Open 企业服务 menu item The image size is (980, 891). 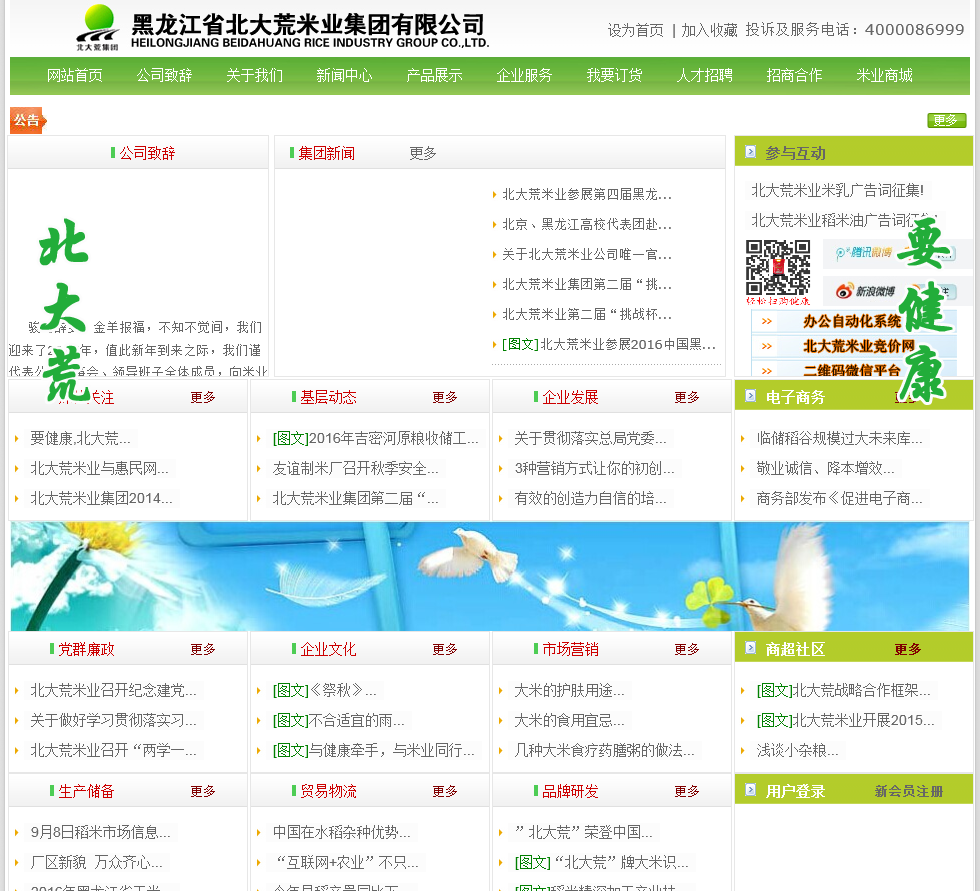[524, 76]
